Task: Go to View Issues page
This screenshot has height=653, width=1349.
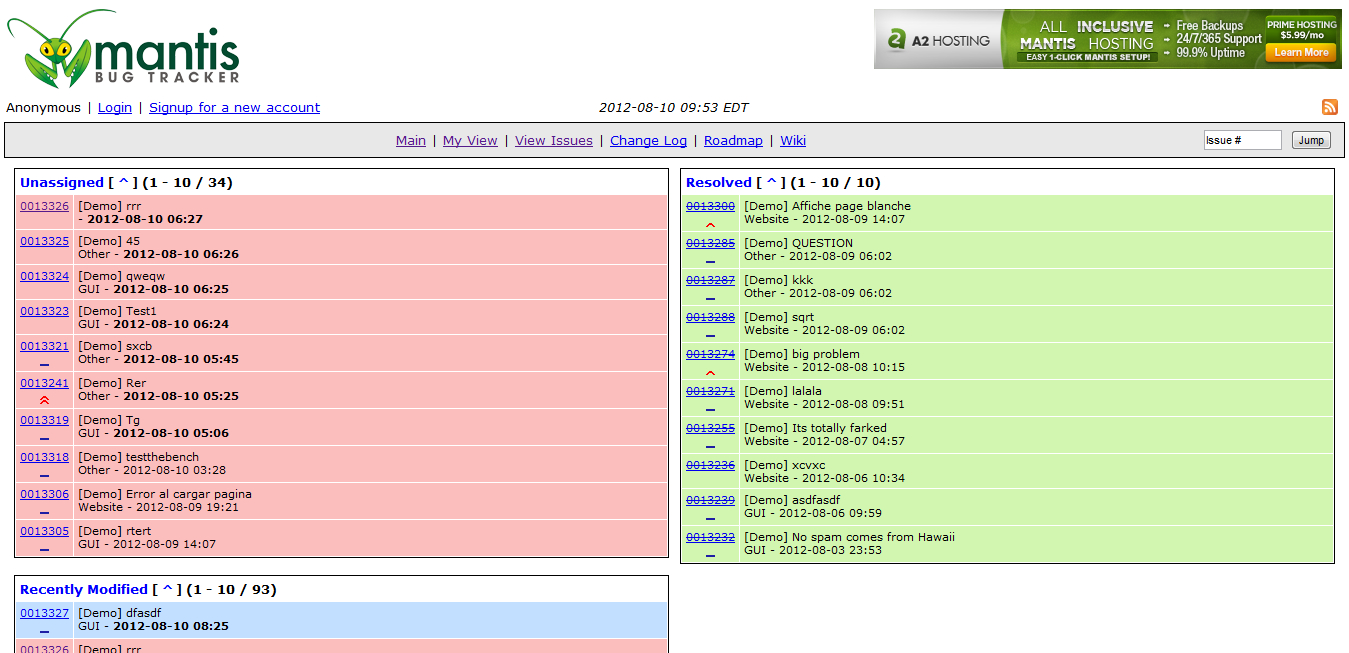Action: pyautogui.click(x=554, y=140)
